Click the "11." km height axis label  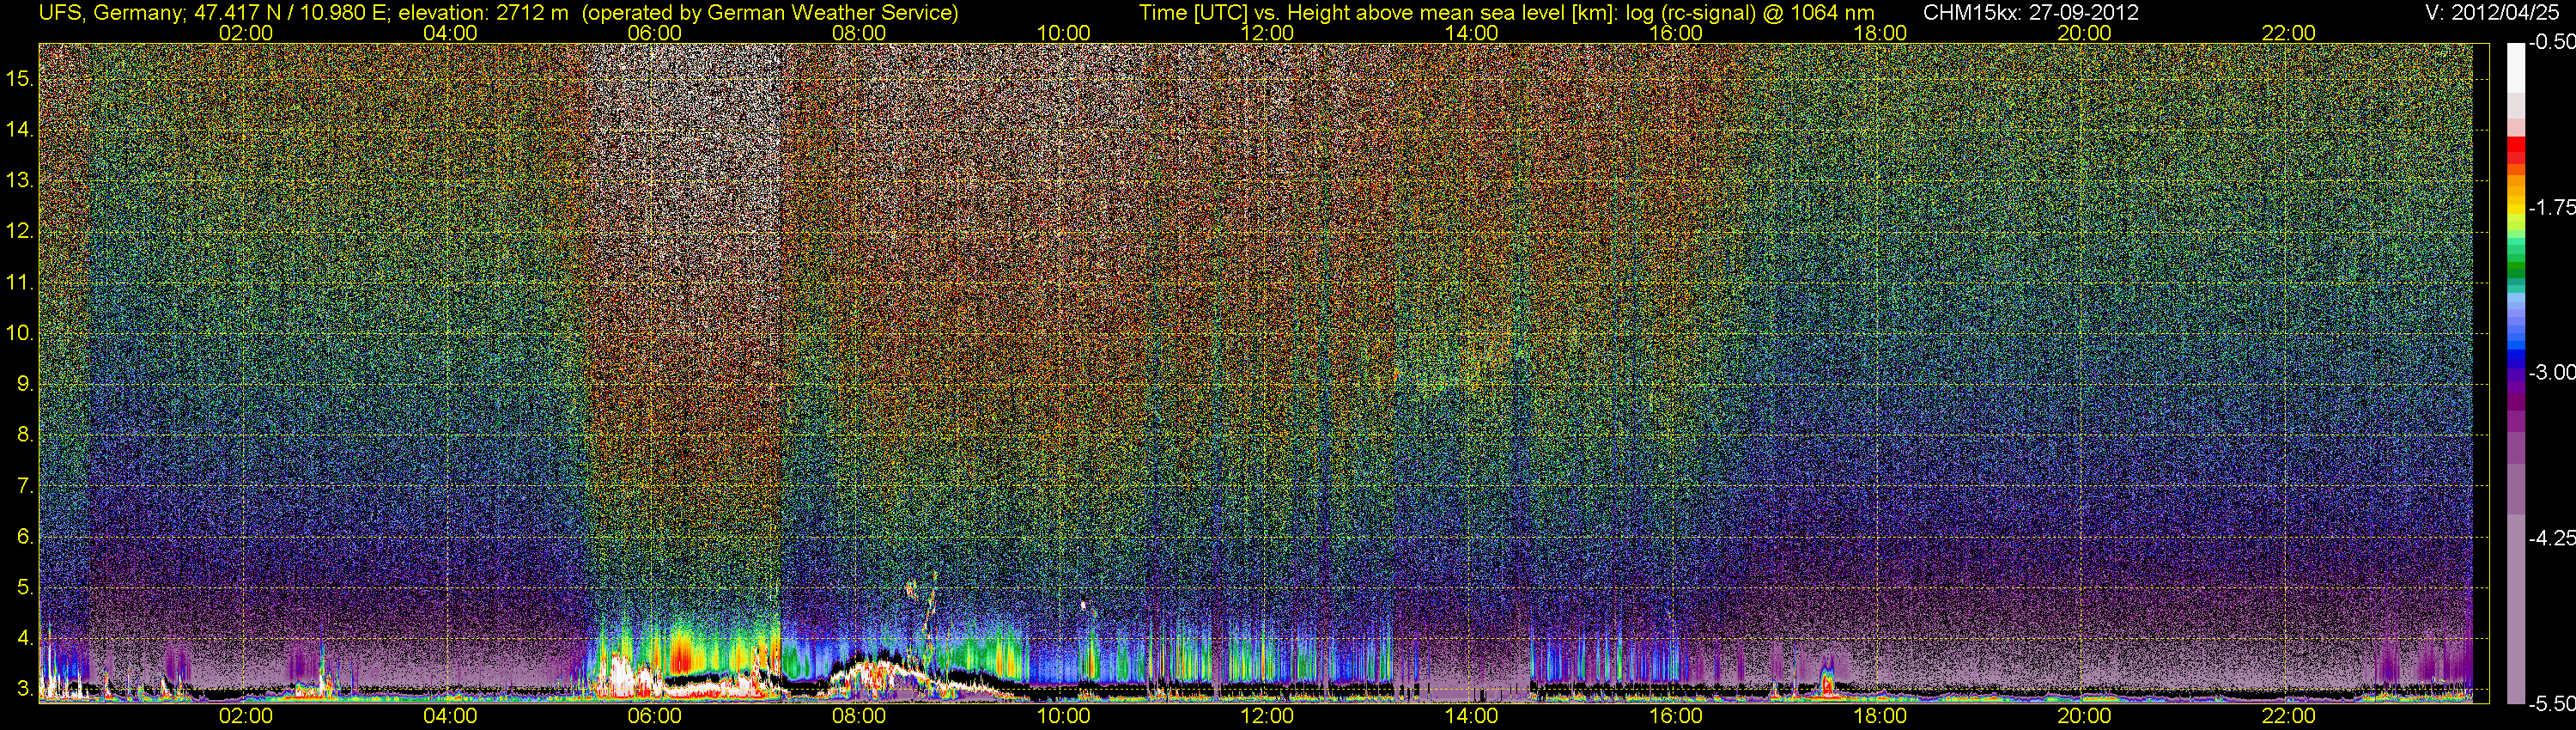pos(20,283)
